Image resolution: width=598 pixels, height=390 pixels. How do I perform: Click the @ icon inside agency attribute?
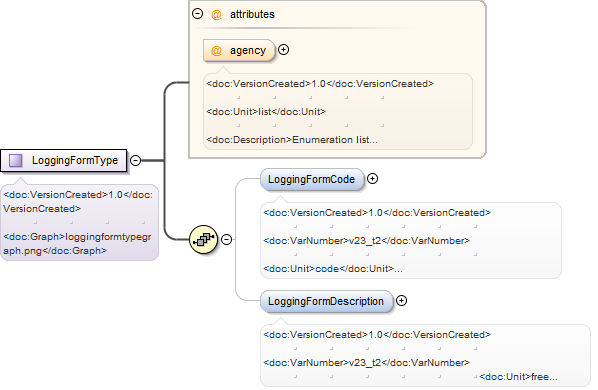click(216, 51)
